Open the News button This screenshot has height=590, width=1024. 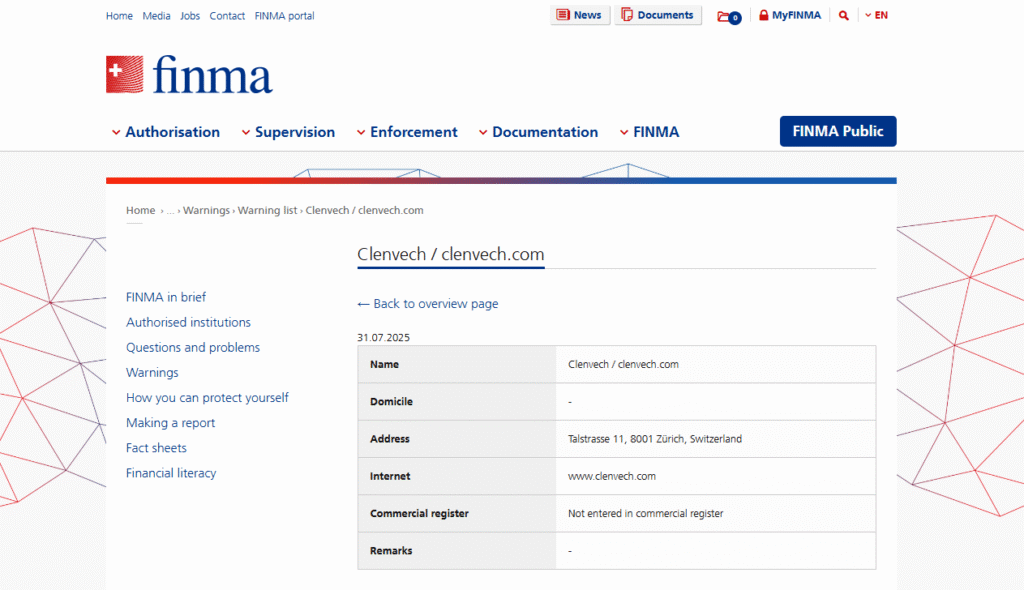[579, 15]
